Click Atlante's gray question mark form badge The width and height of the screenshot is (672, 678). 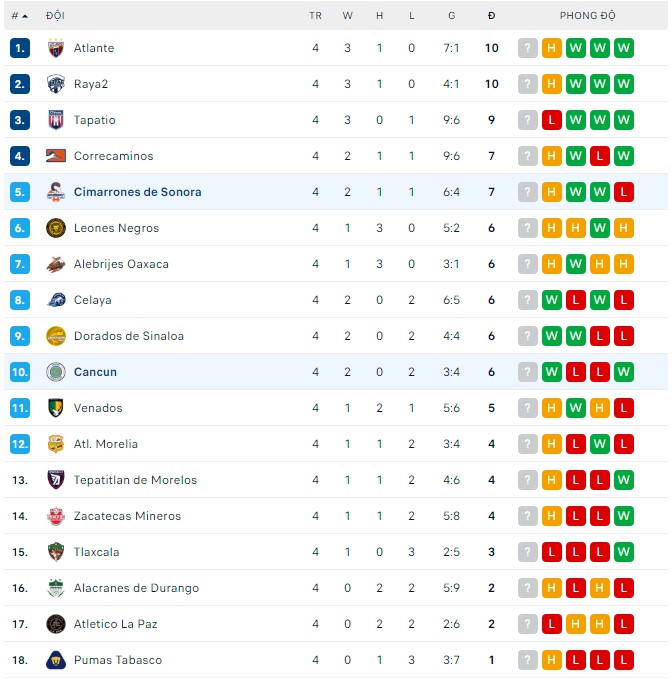click(x=528, y=48)
